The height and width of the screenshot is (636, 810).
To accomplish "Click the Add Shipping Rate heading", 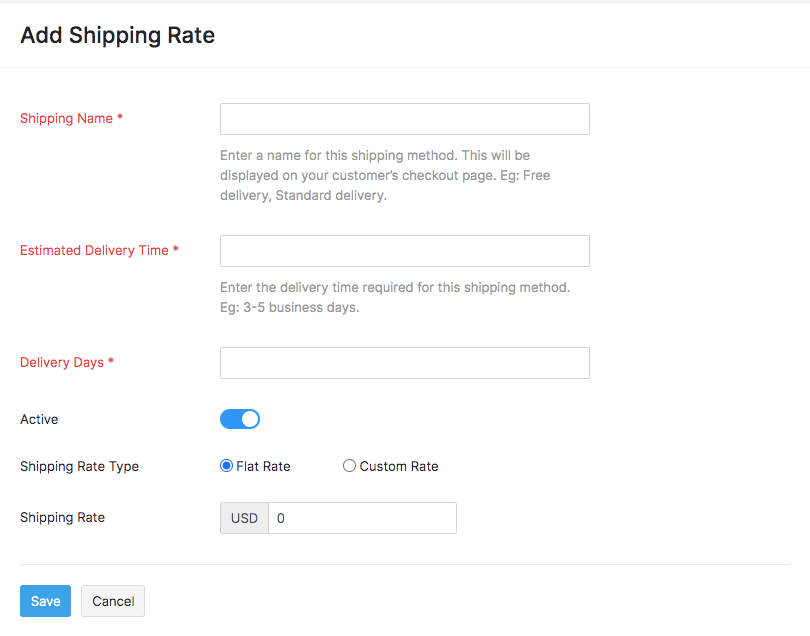I will point(117,35).
